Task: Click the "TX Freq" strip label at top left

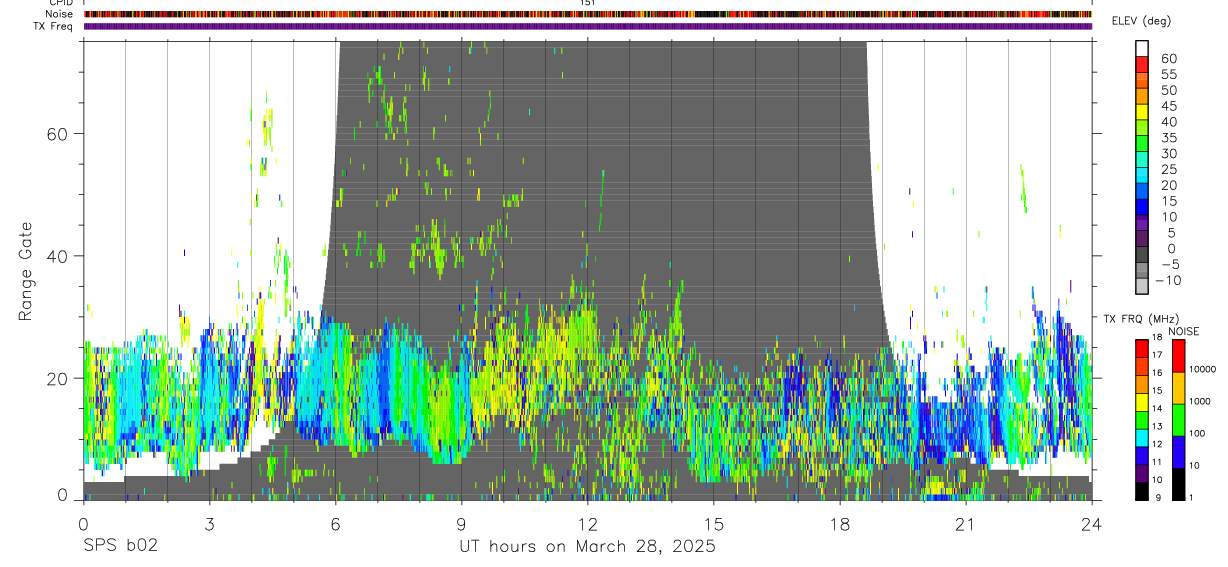Action: pyautogui.click(x=54, y=26)
